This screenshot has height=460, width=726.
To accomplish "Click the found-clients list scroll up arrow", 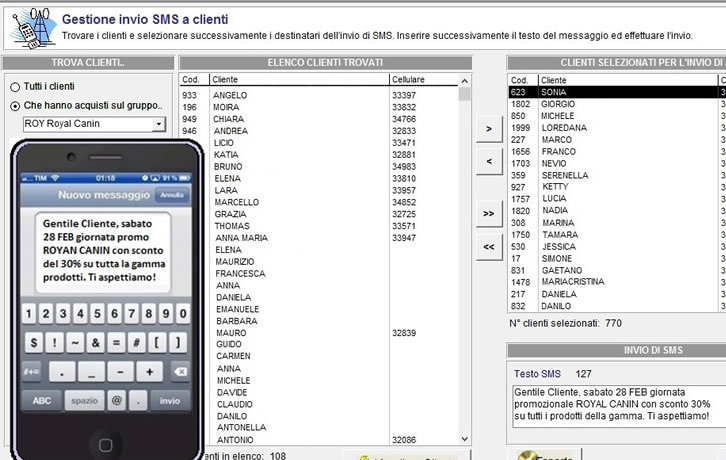I will pyautogui.click(x=464, y=81).
